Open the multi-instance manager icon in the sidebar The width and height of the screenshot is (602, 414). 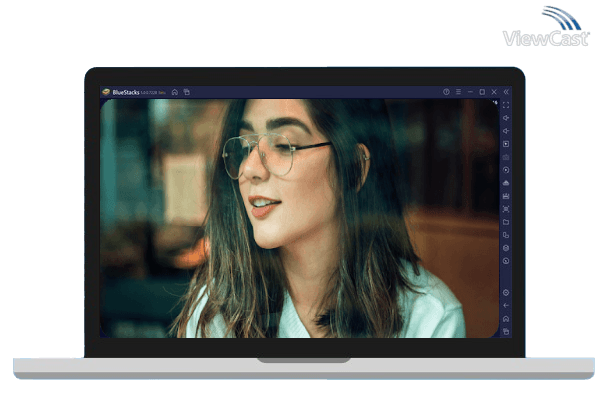pos(506,235)
